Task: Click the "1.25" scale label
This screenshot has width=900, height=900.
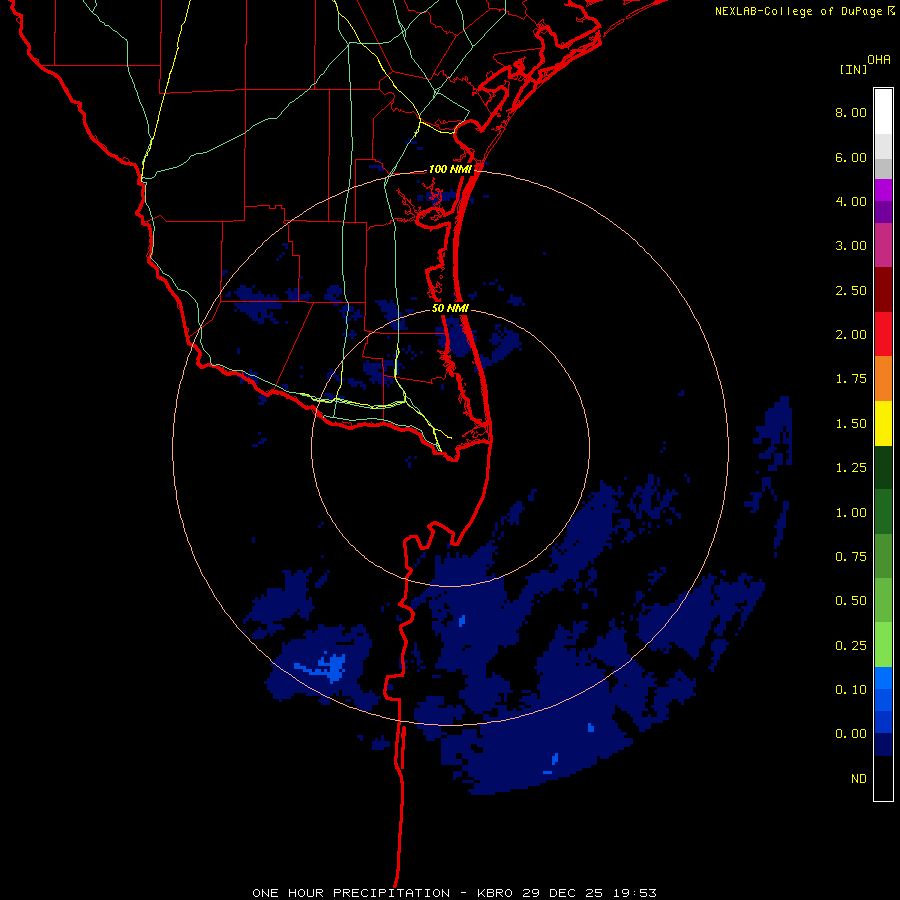Action: (851, 468)
